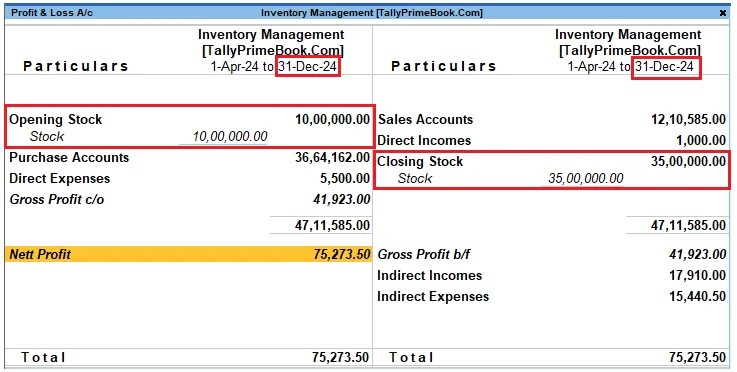Select the highlighted Nett Profit row
Image resolution: width=737 pixels, height=372 pixels.
pyautogui.click(x=189, y=254)
